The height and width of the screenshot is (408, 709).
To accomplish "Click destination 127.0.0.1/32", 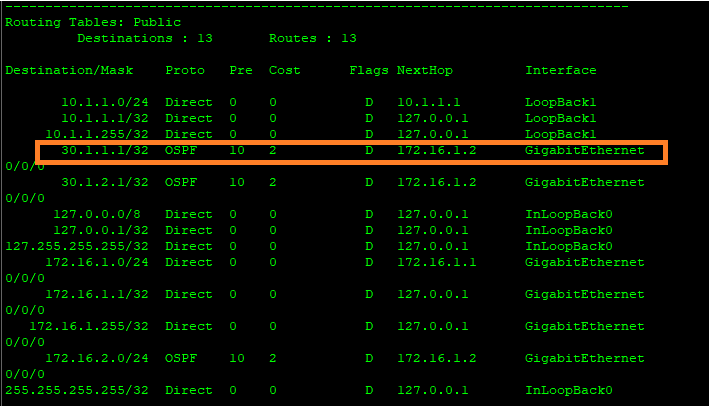I will (101, 231).
